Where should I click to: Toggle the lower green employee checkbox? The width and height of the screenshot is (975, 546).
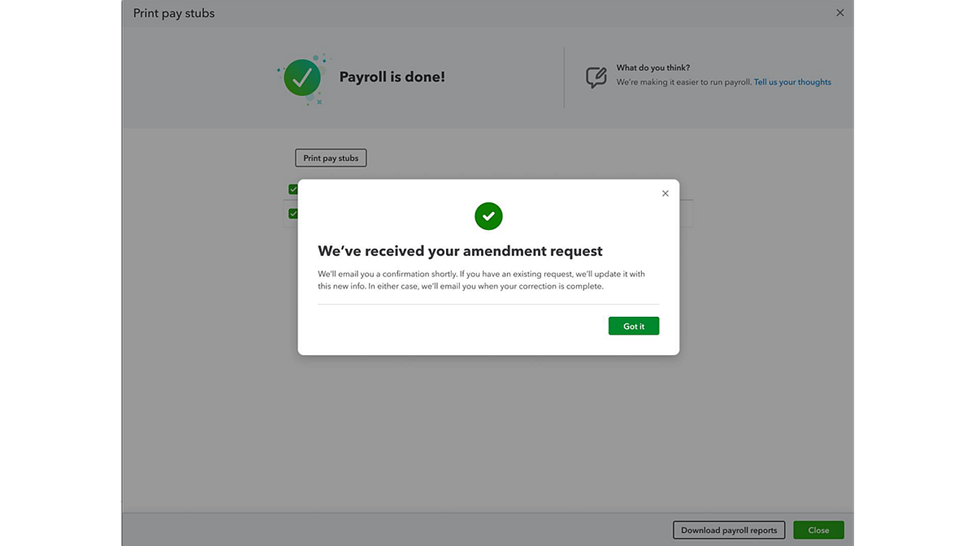coord(293,213)
